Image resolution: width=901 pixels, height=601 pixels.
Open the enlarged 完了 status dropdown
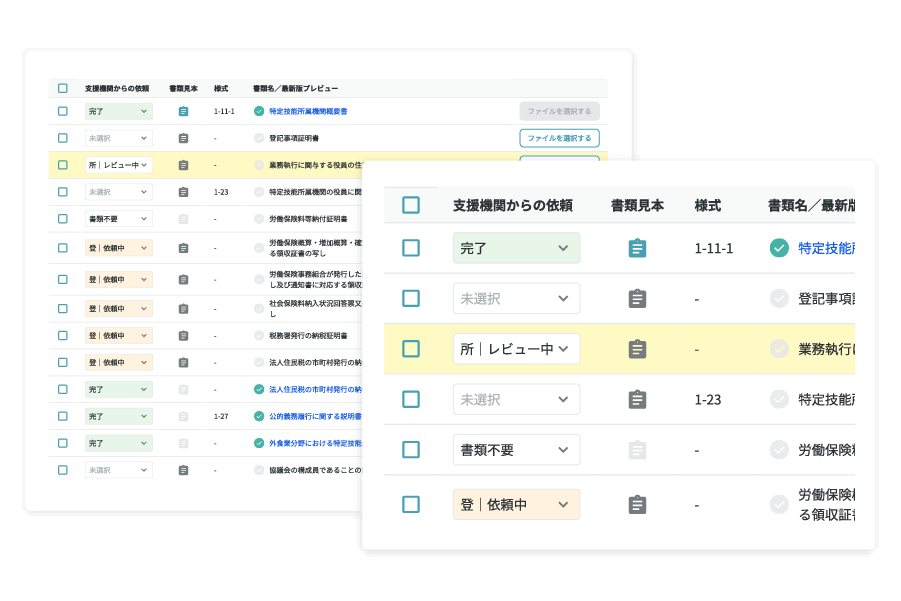(516, 248)
